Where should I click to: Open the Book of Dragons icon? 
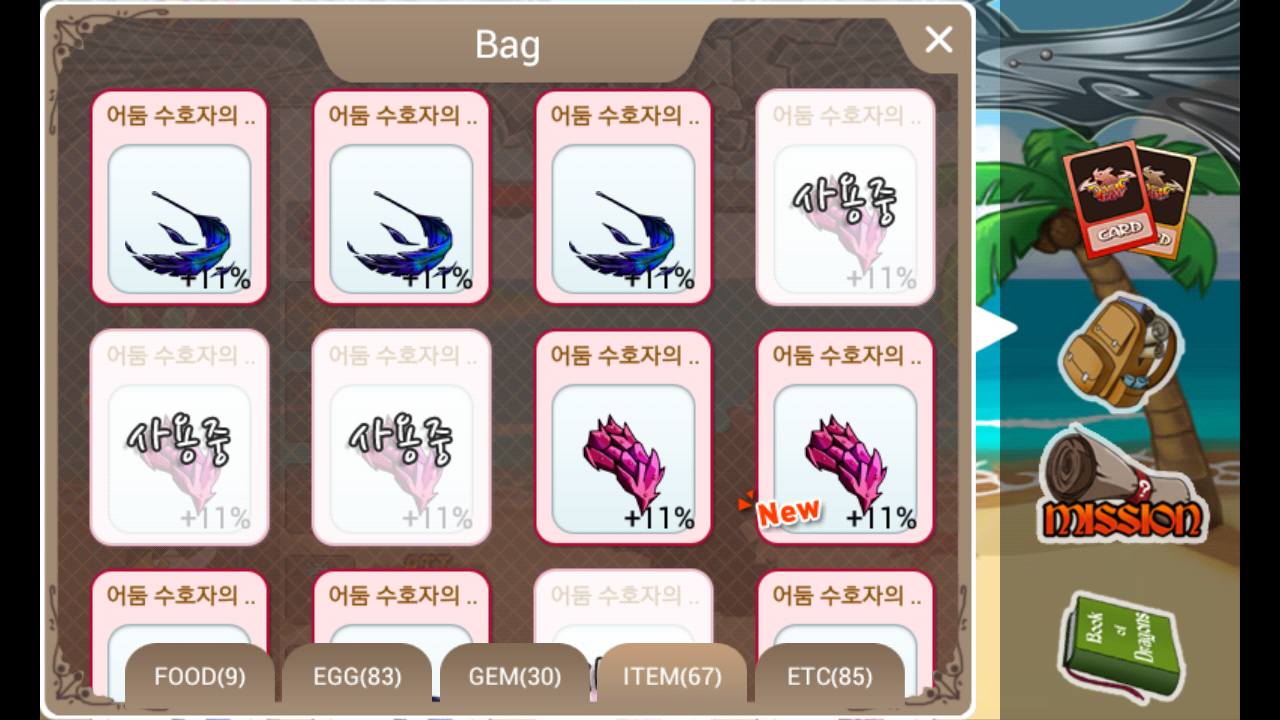(x=1122, y=646)
